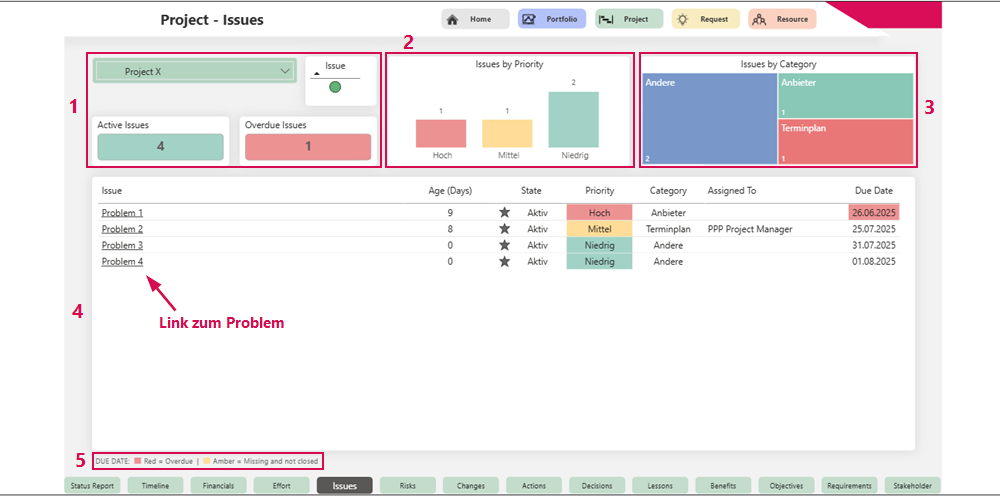Sort table by Due Date column header
The width and height of the screenshot is (1000, 496).
(873, 190)
